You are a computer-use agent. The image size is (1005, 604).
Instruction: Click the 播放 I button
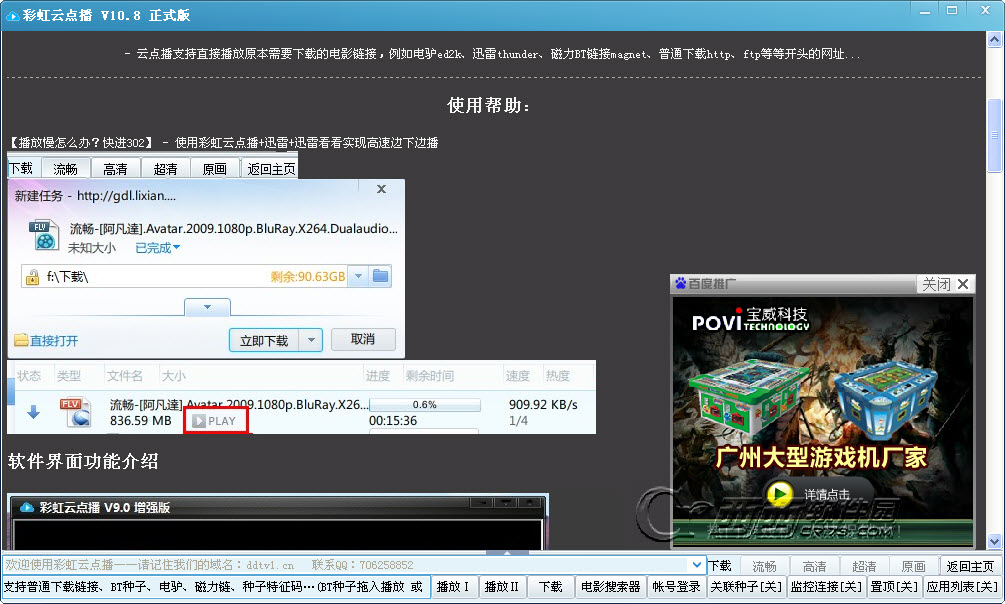pyautogui.click(x=453, y=587)
